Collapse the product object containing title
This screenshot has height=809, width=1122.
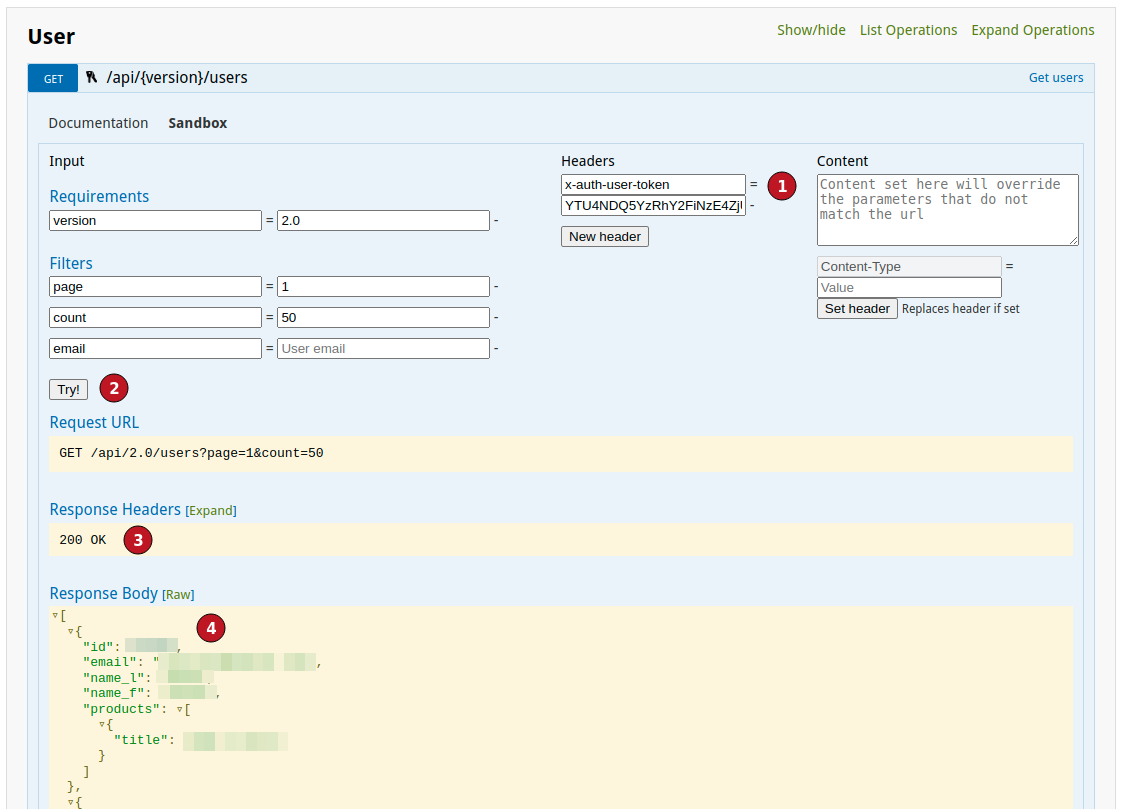tap(102, 725)
